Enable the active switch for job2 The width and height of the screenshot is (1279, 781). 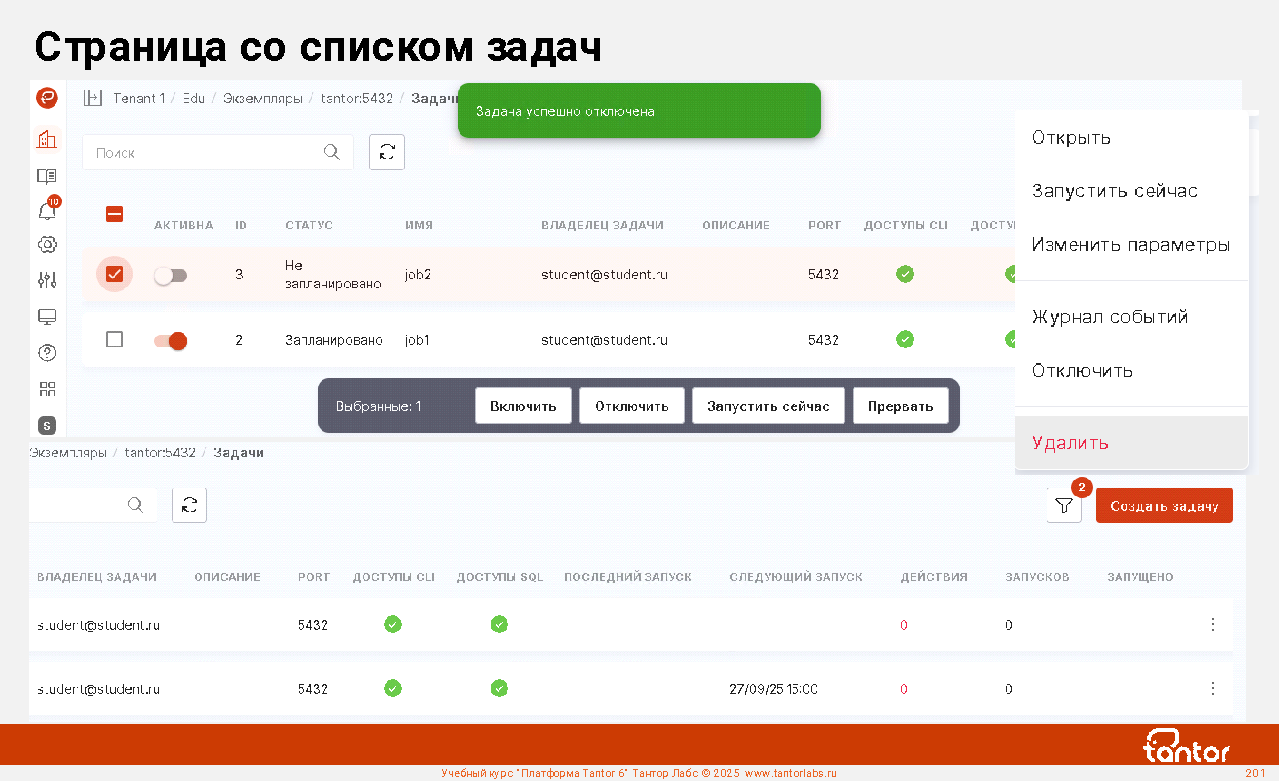click(171, 275)
